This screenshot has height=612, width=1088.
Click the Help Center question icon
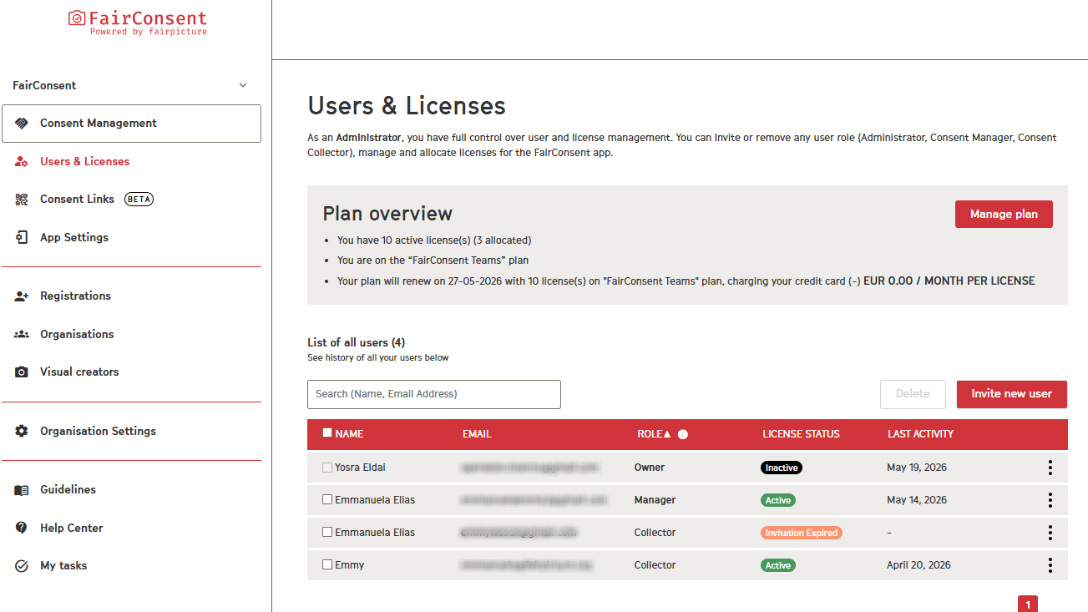point(22,527)
